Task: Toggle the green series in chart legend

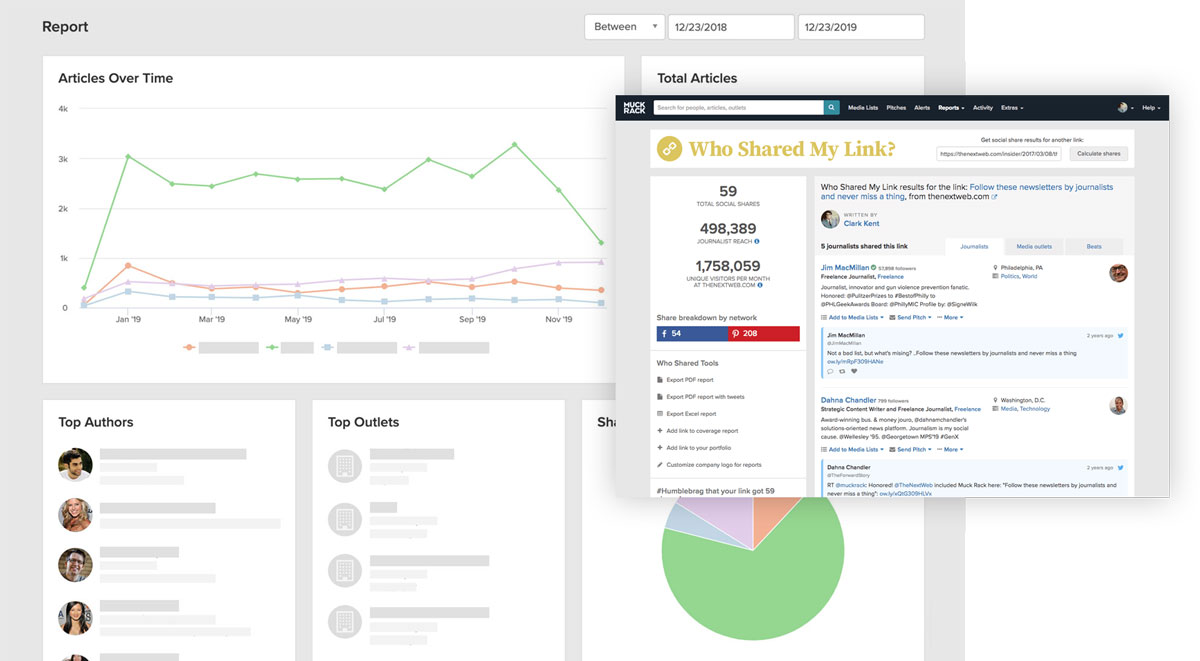Action: [x=272, y=348]
